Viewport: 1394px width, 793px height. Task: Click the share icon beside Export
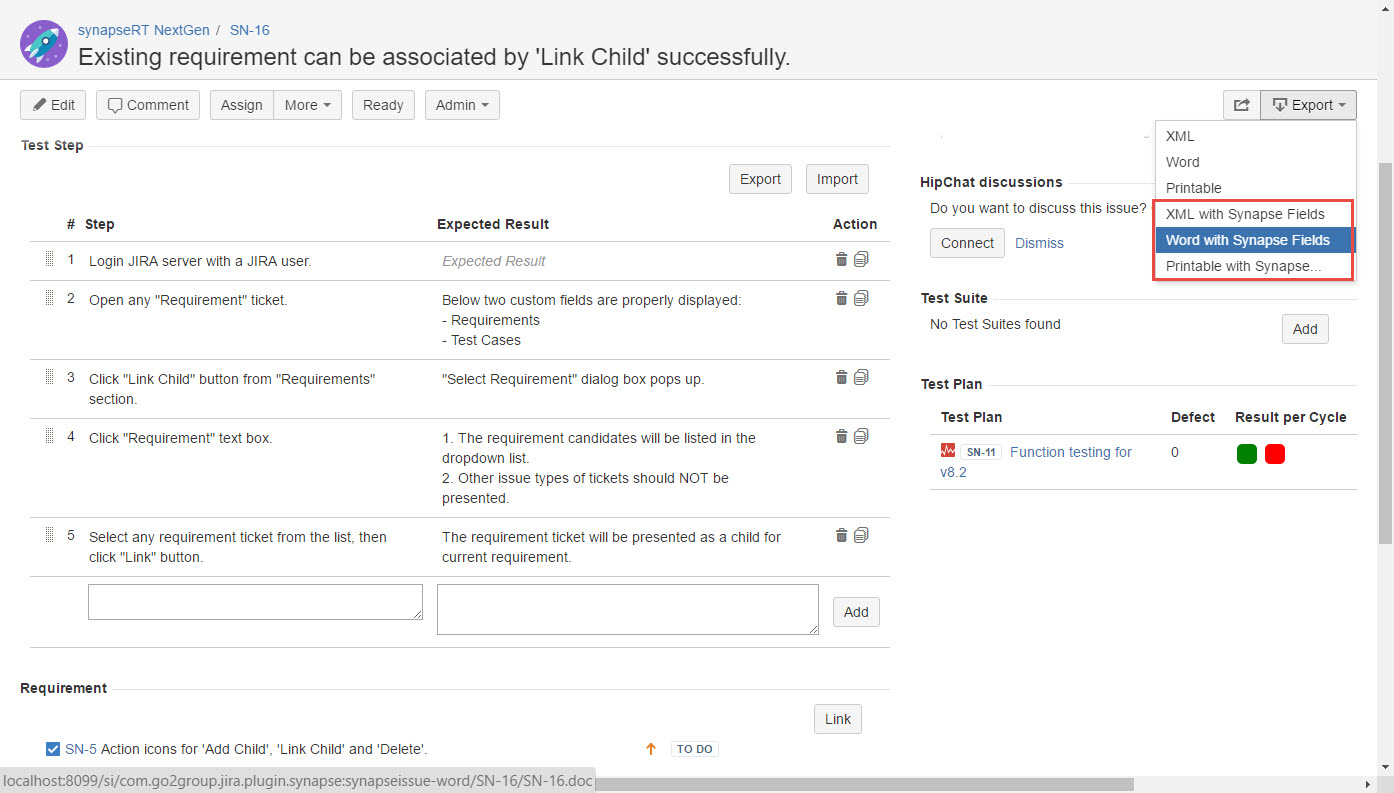1241,105
